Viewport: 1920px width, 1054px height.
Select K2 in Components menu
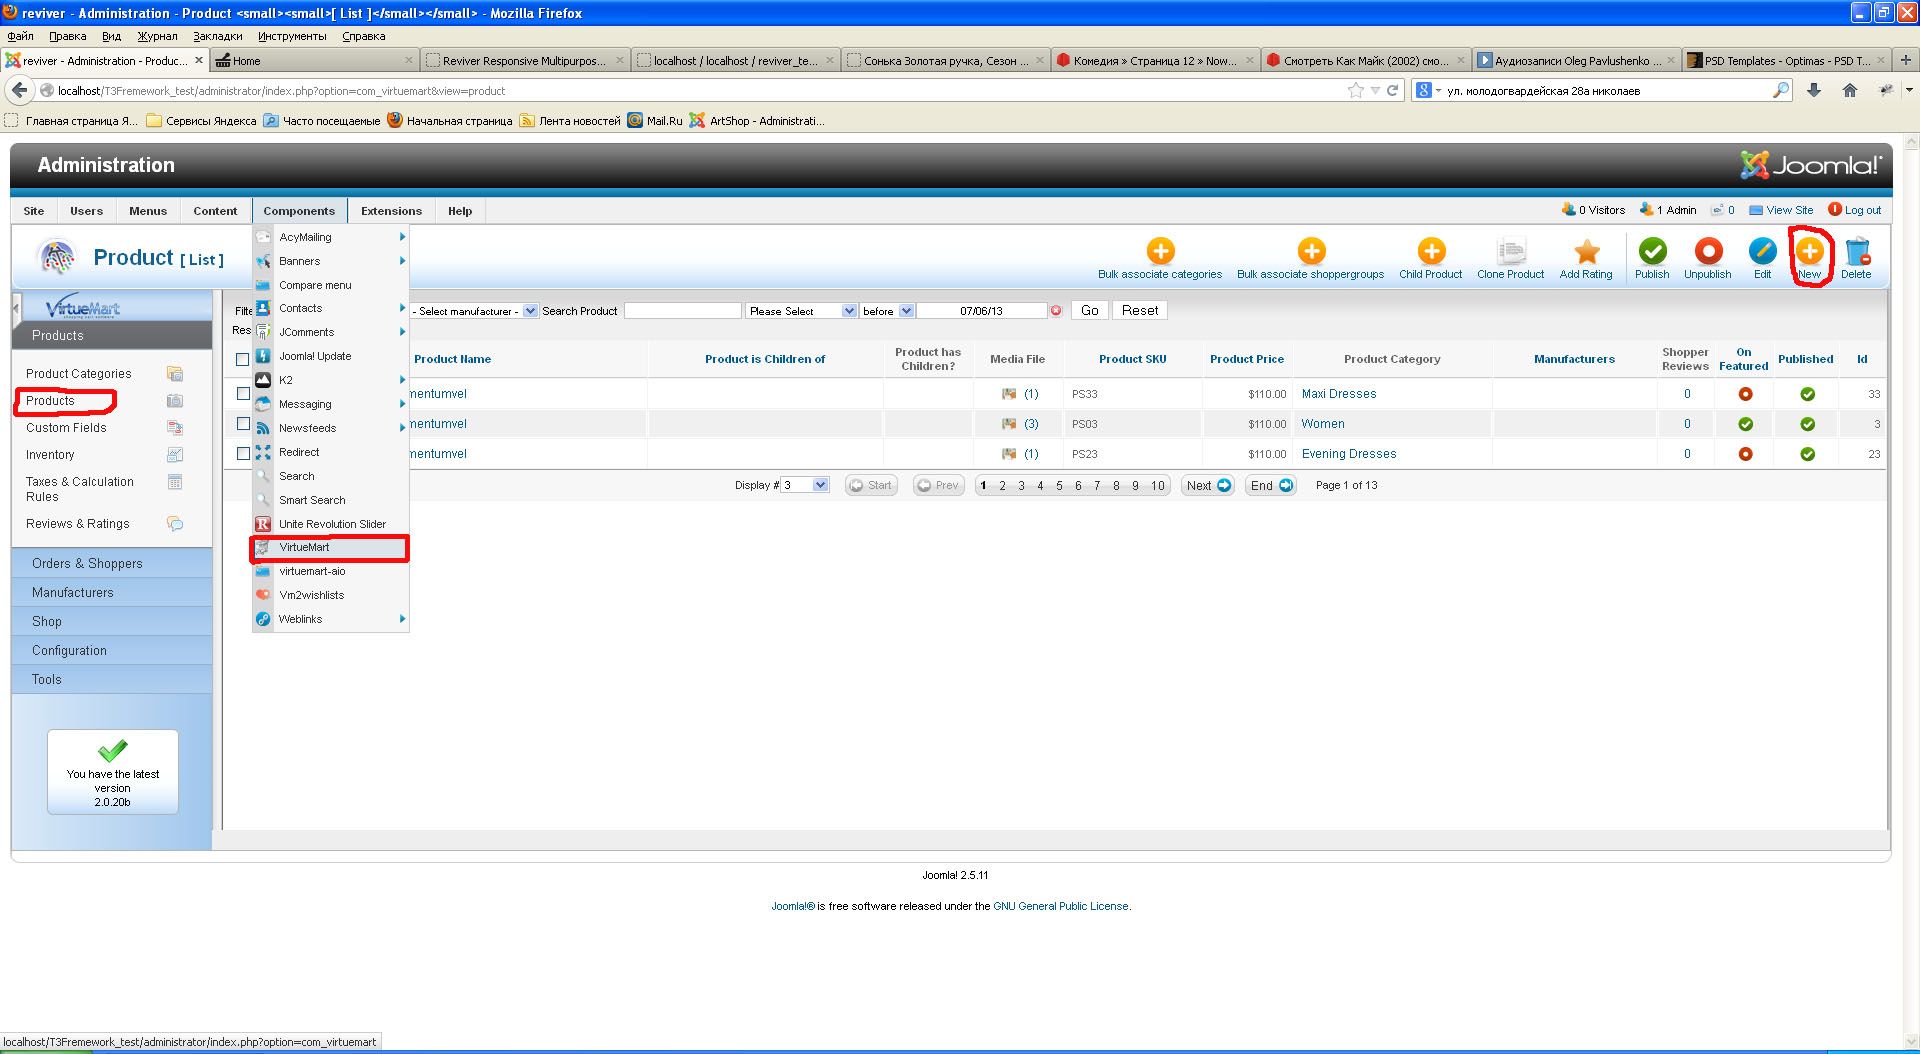pyautogui.click(x=330, y=380)
